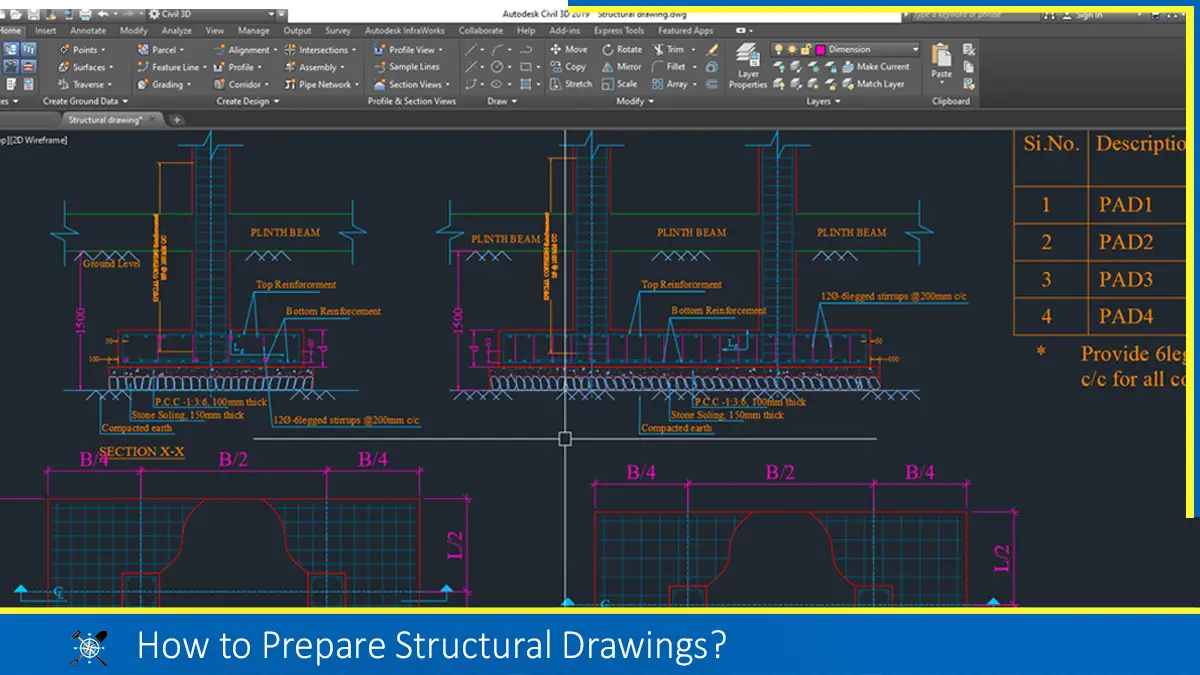Click the Paste button
The width and height of the screenshot is (1200, 675).
coord(941,62)
